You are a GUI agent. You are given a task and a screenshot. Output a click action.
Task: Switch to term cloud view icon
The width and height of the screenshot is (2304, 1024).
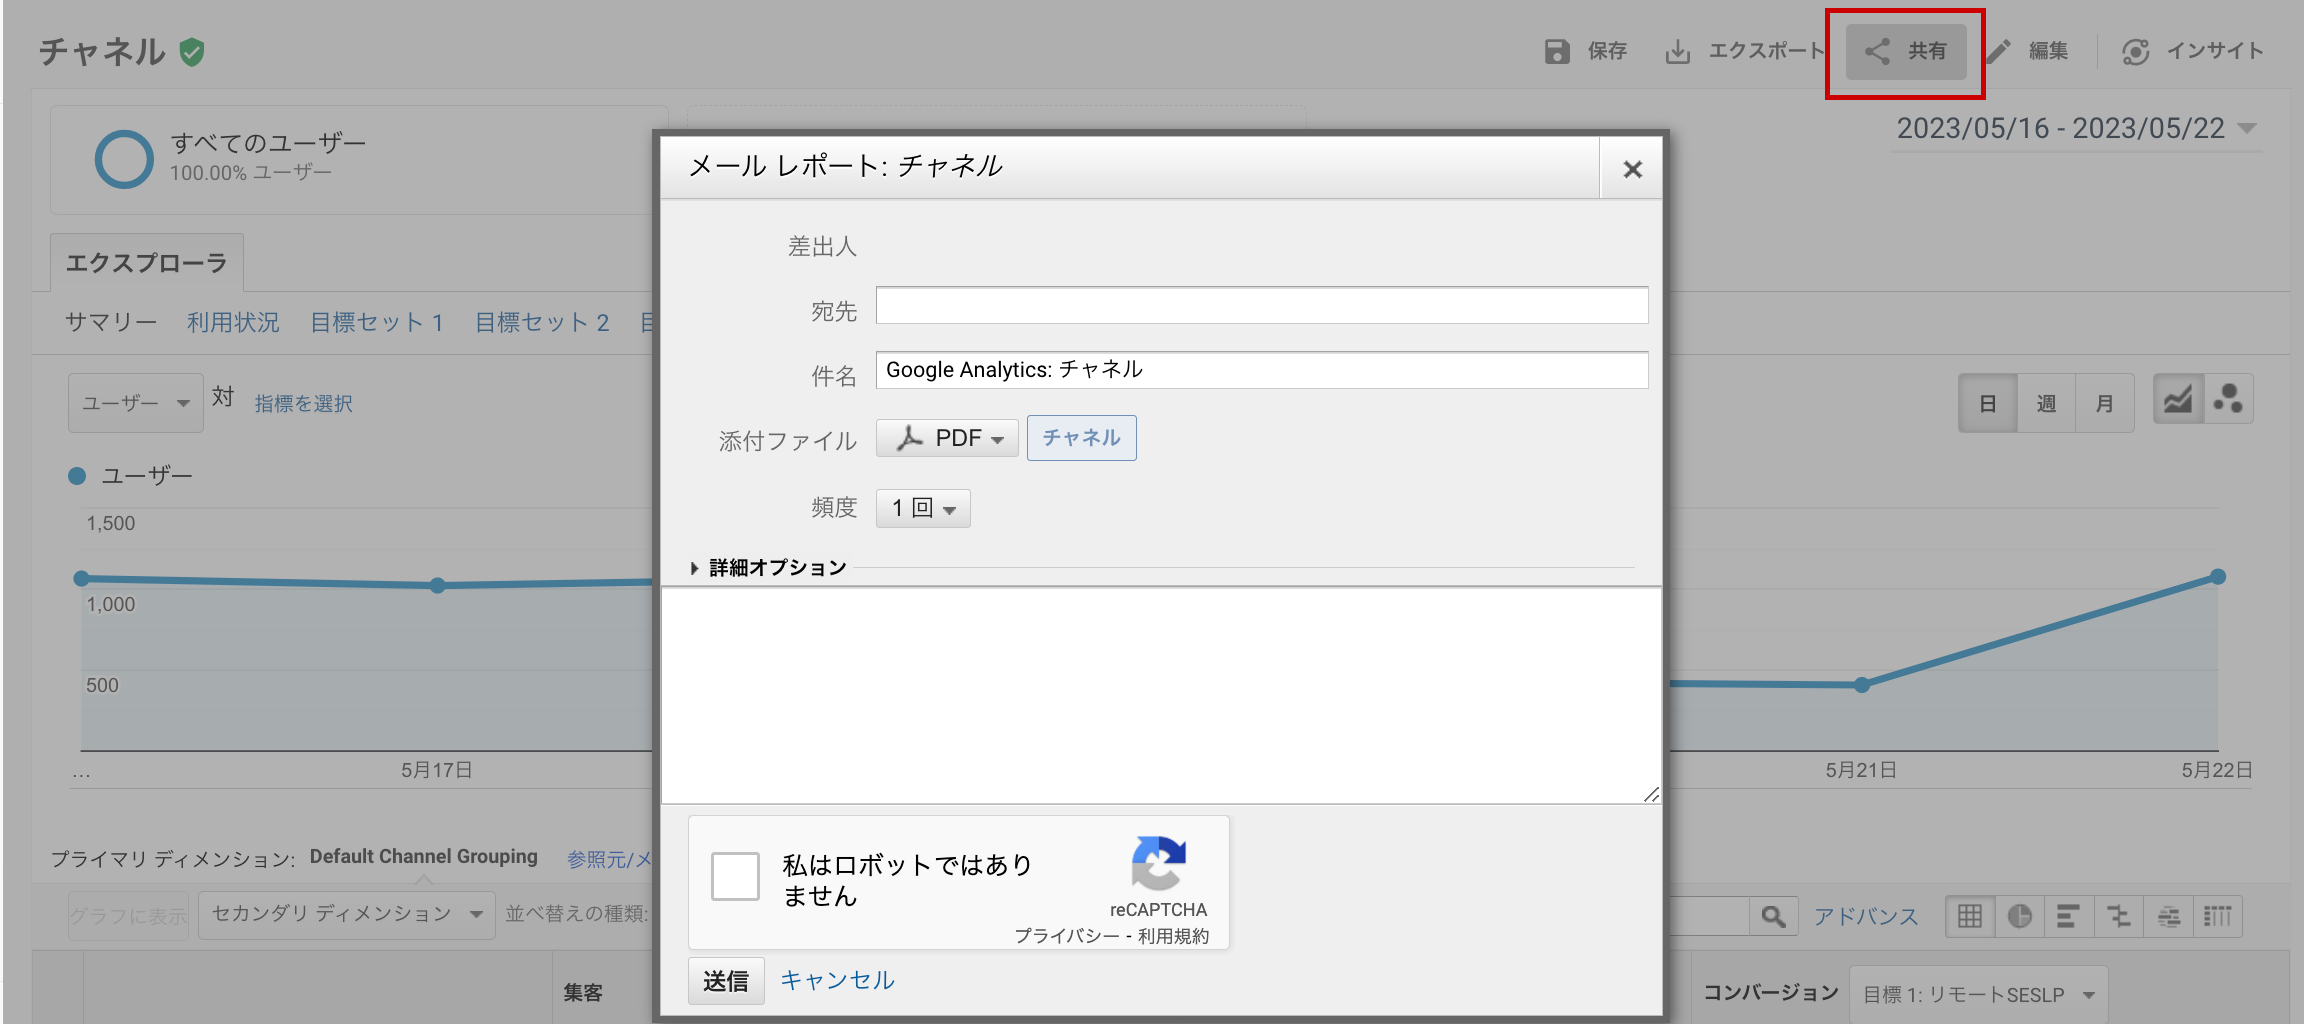point(2169,916)
